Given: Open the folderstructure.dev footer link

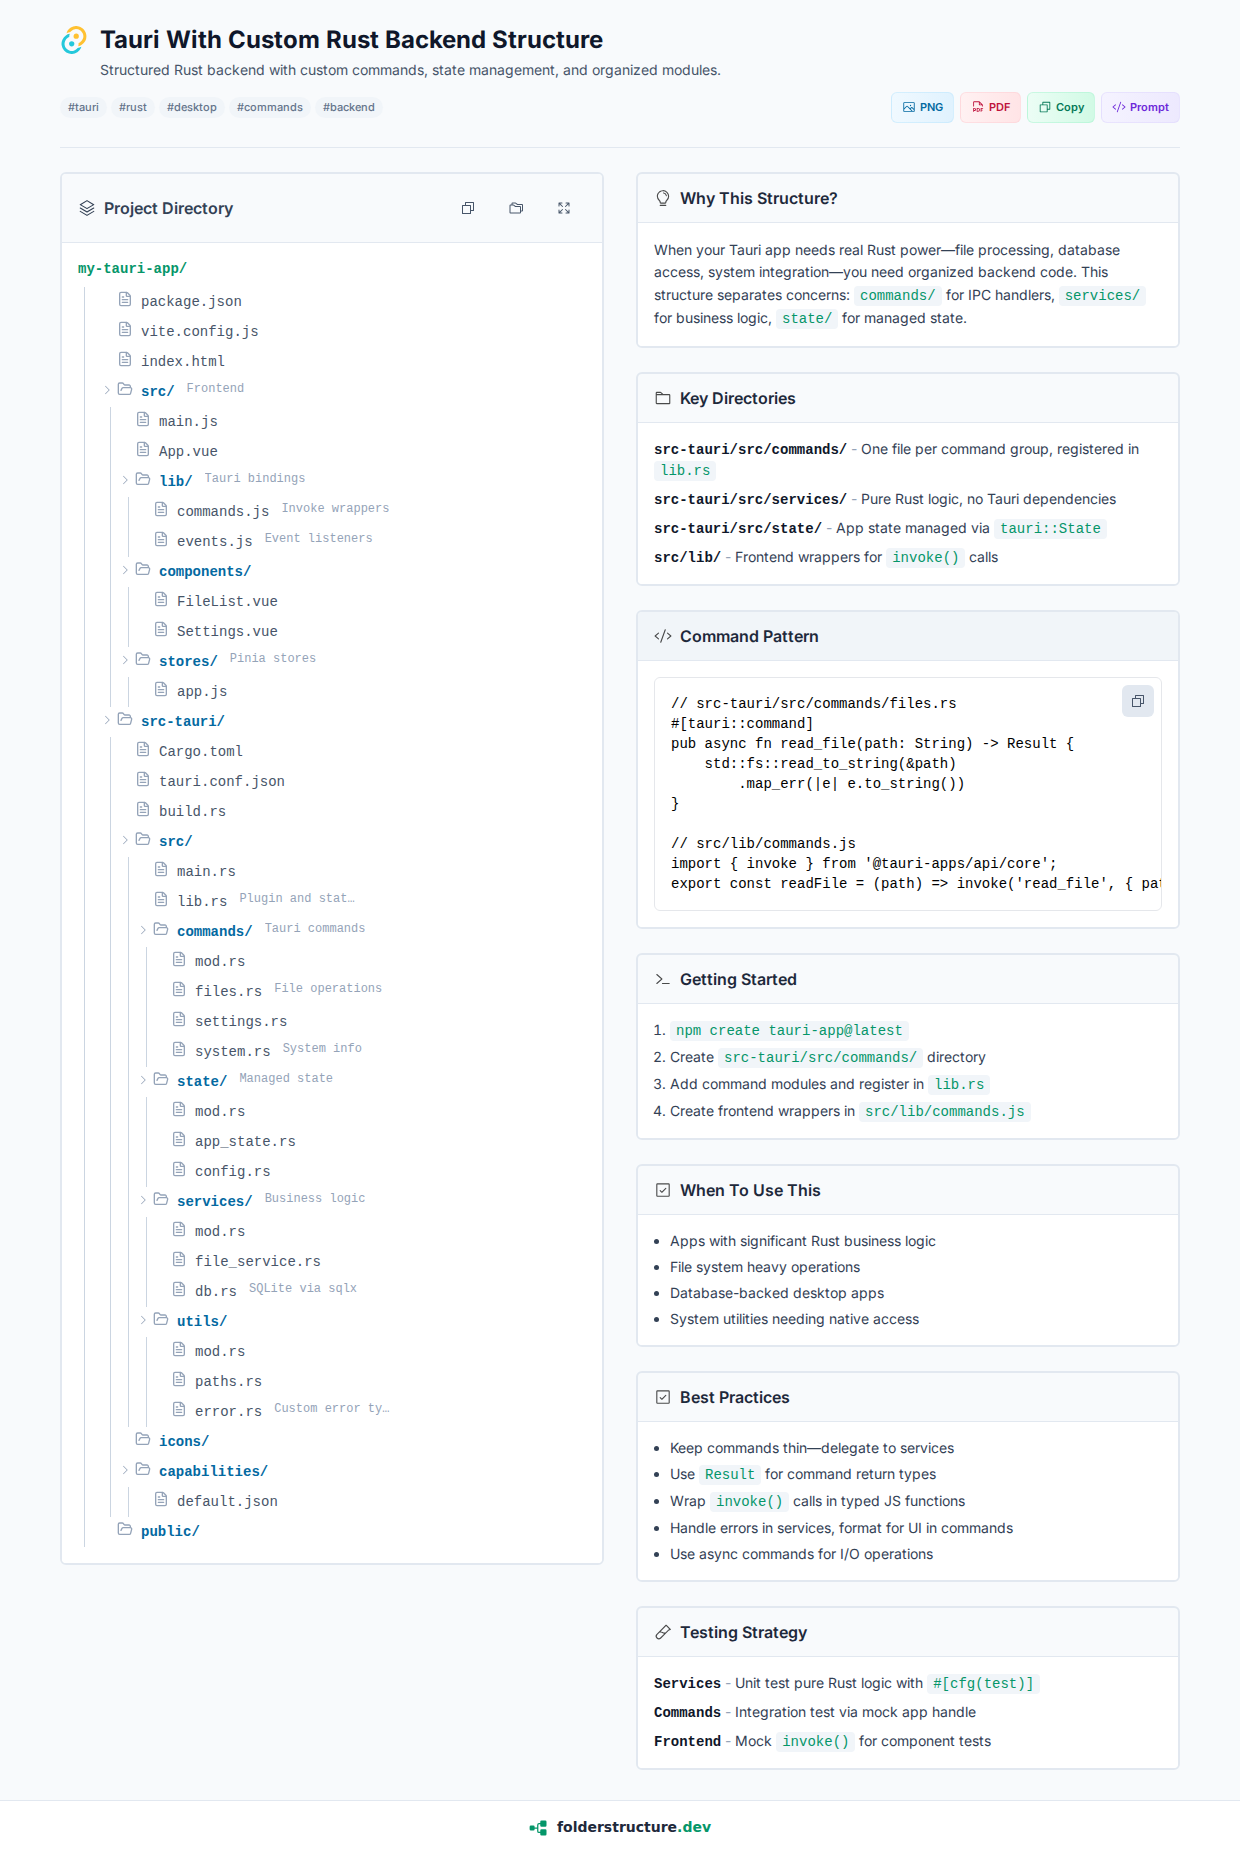Looking at the screenshot, I should click(633, 1827).
